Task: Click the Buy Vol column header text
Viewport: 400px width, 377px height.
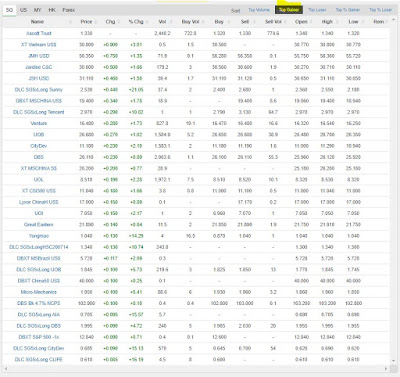Action: 190,22
